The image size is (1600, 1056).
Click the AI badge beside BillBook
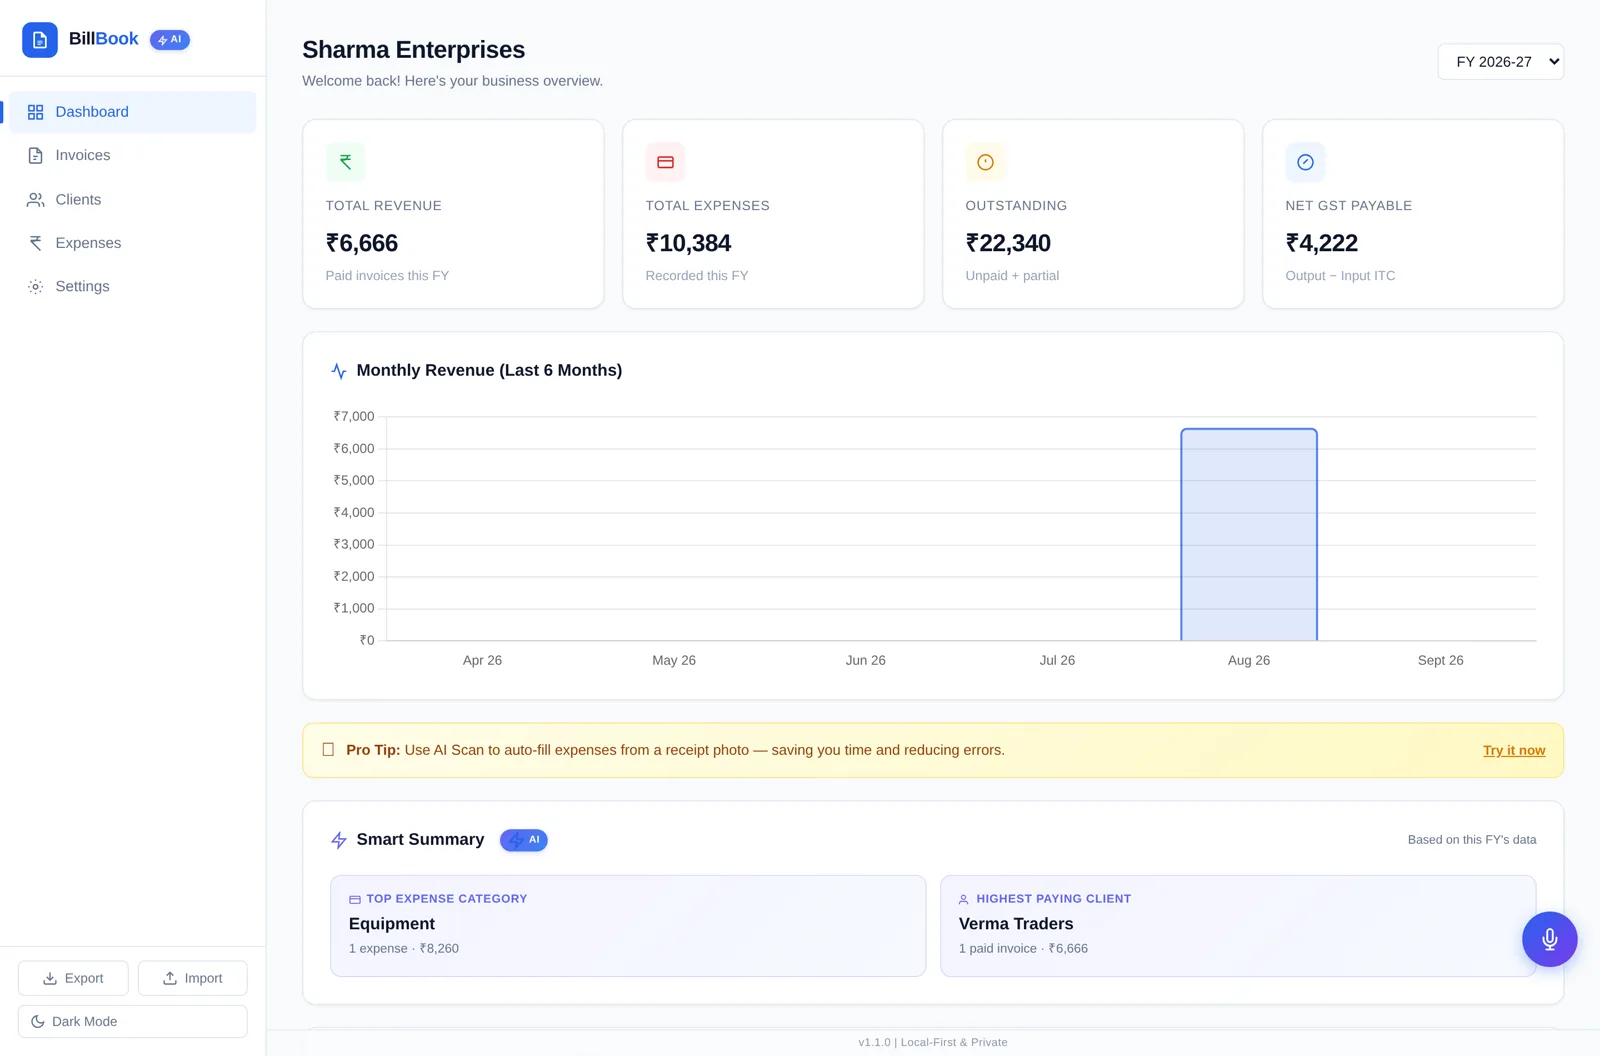click(170, 40)
